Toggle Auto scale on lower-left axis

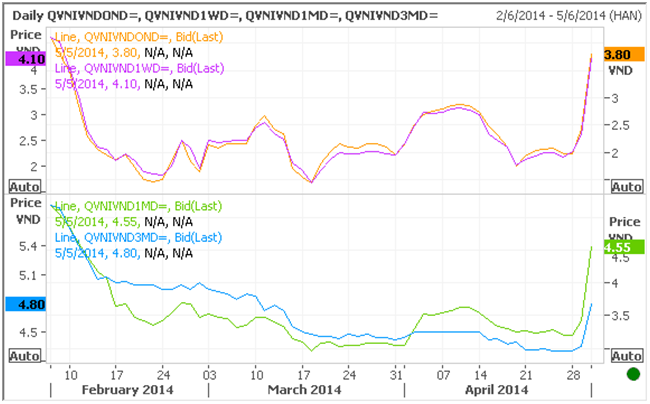pos(24,355)
